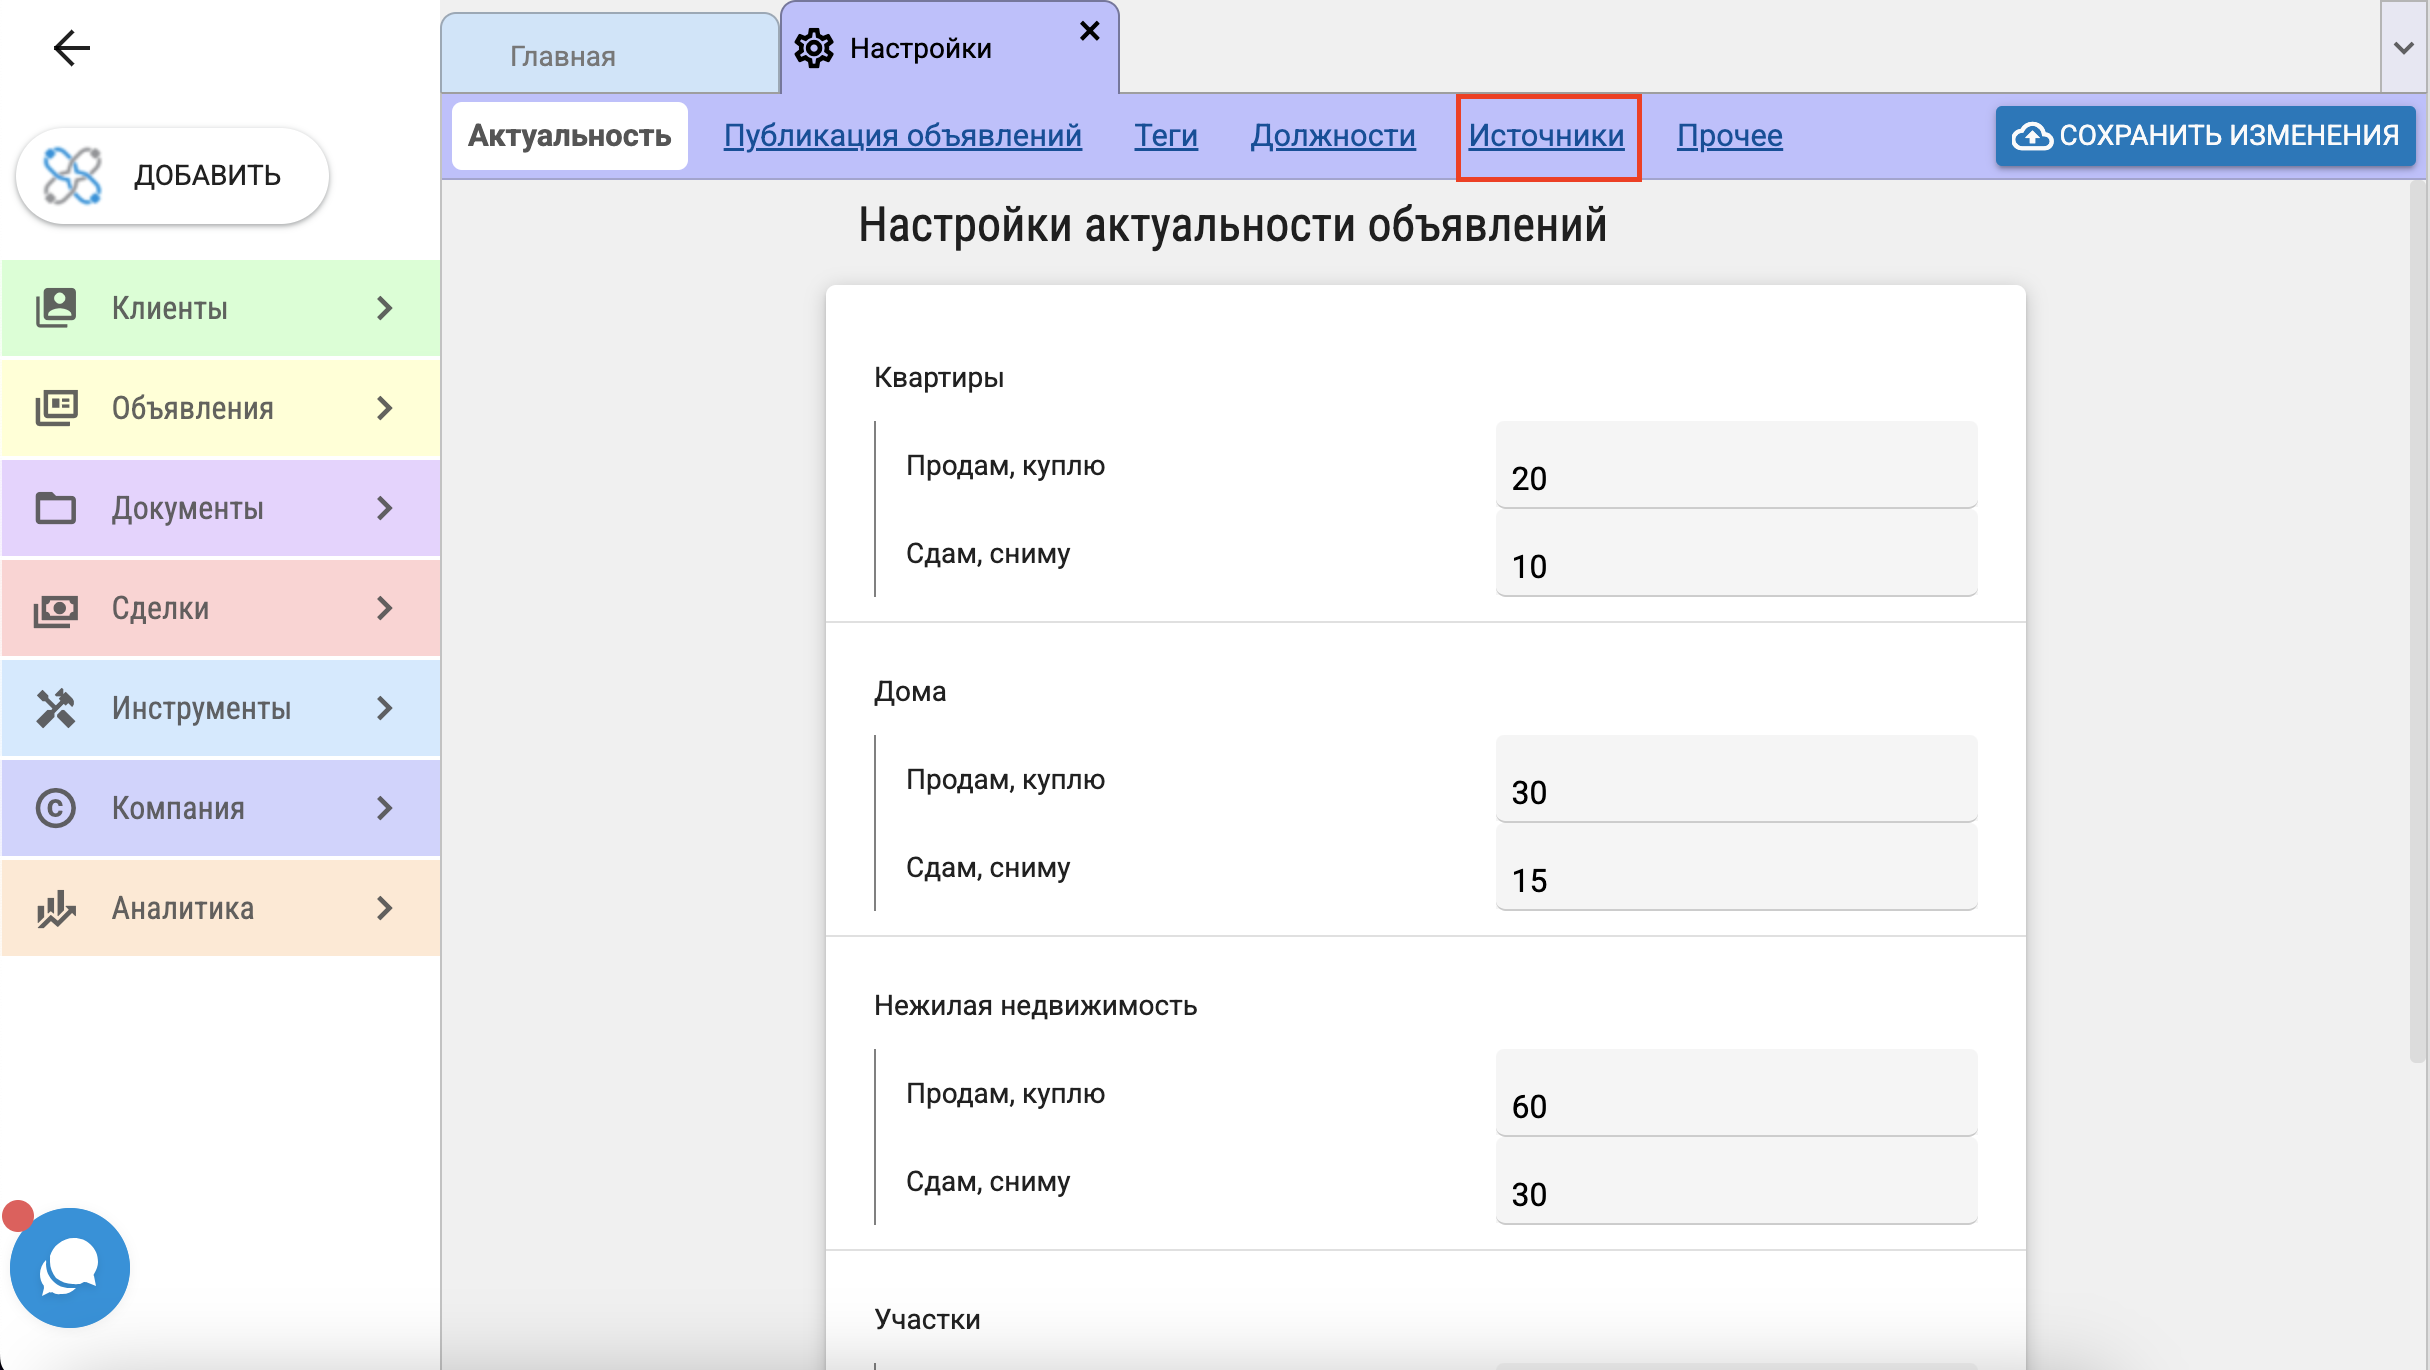Click the Клиенты contacts icon
This screenshot has width=2430, height=1370.
point(56,308)
